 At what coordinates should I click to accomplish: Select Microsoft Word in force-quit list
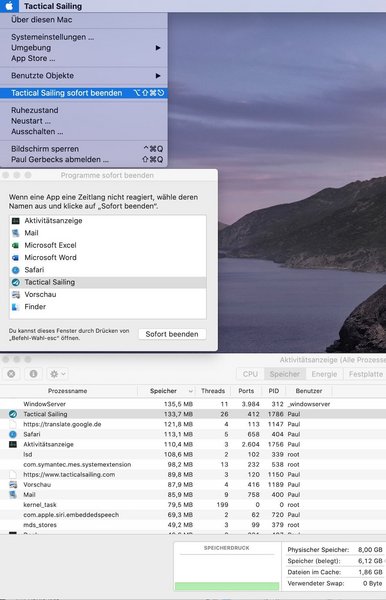tap(107, 258)
